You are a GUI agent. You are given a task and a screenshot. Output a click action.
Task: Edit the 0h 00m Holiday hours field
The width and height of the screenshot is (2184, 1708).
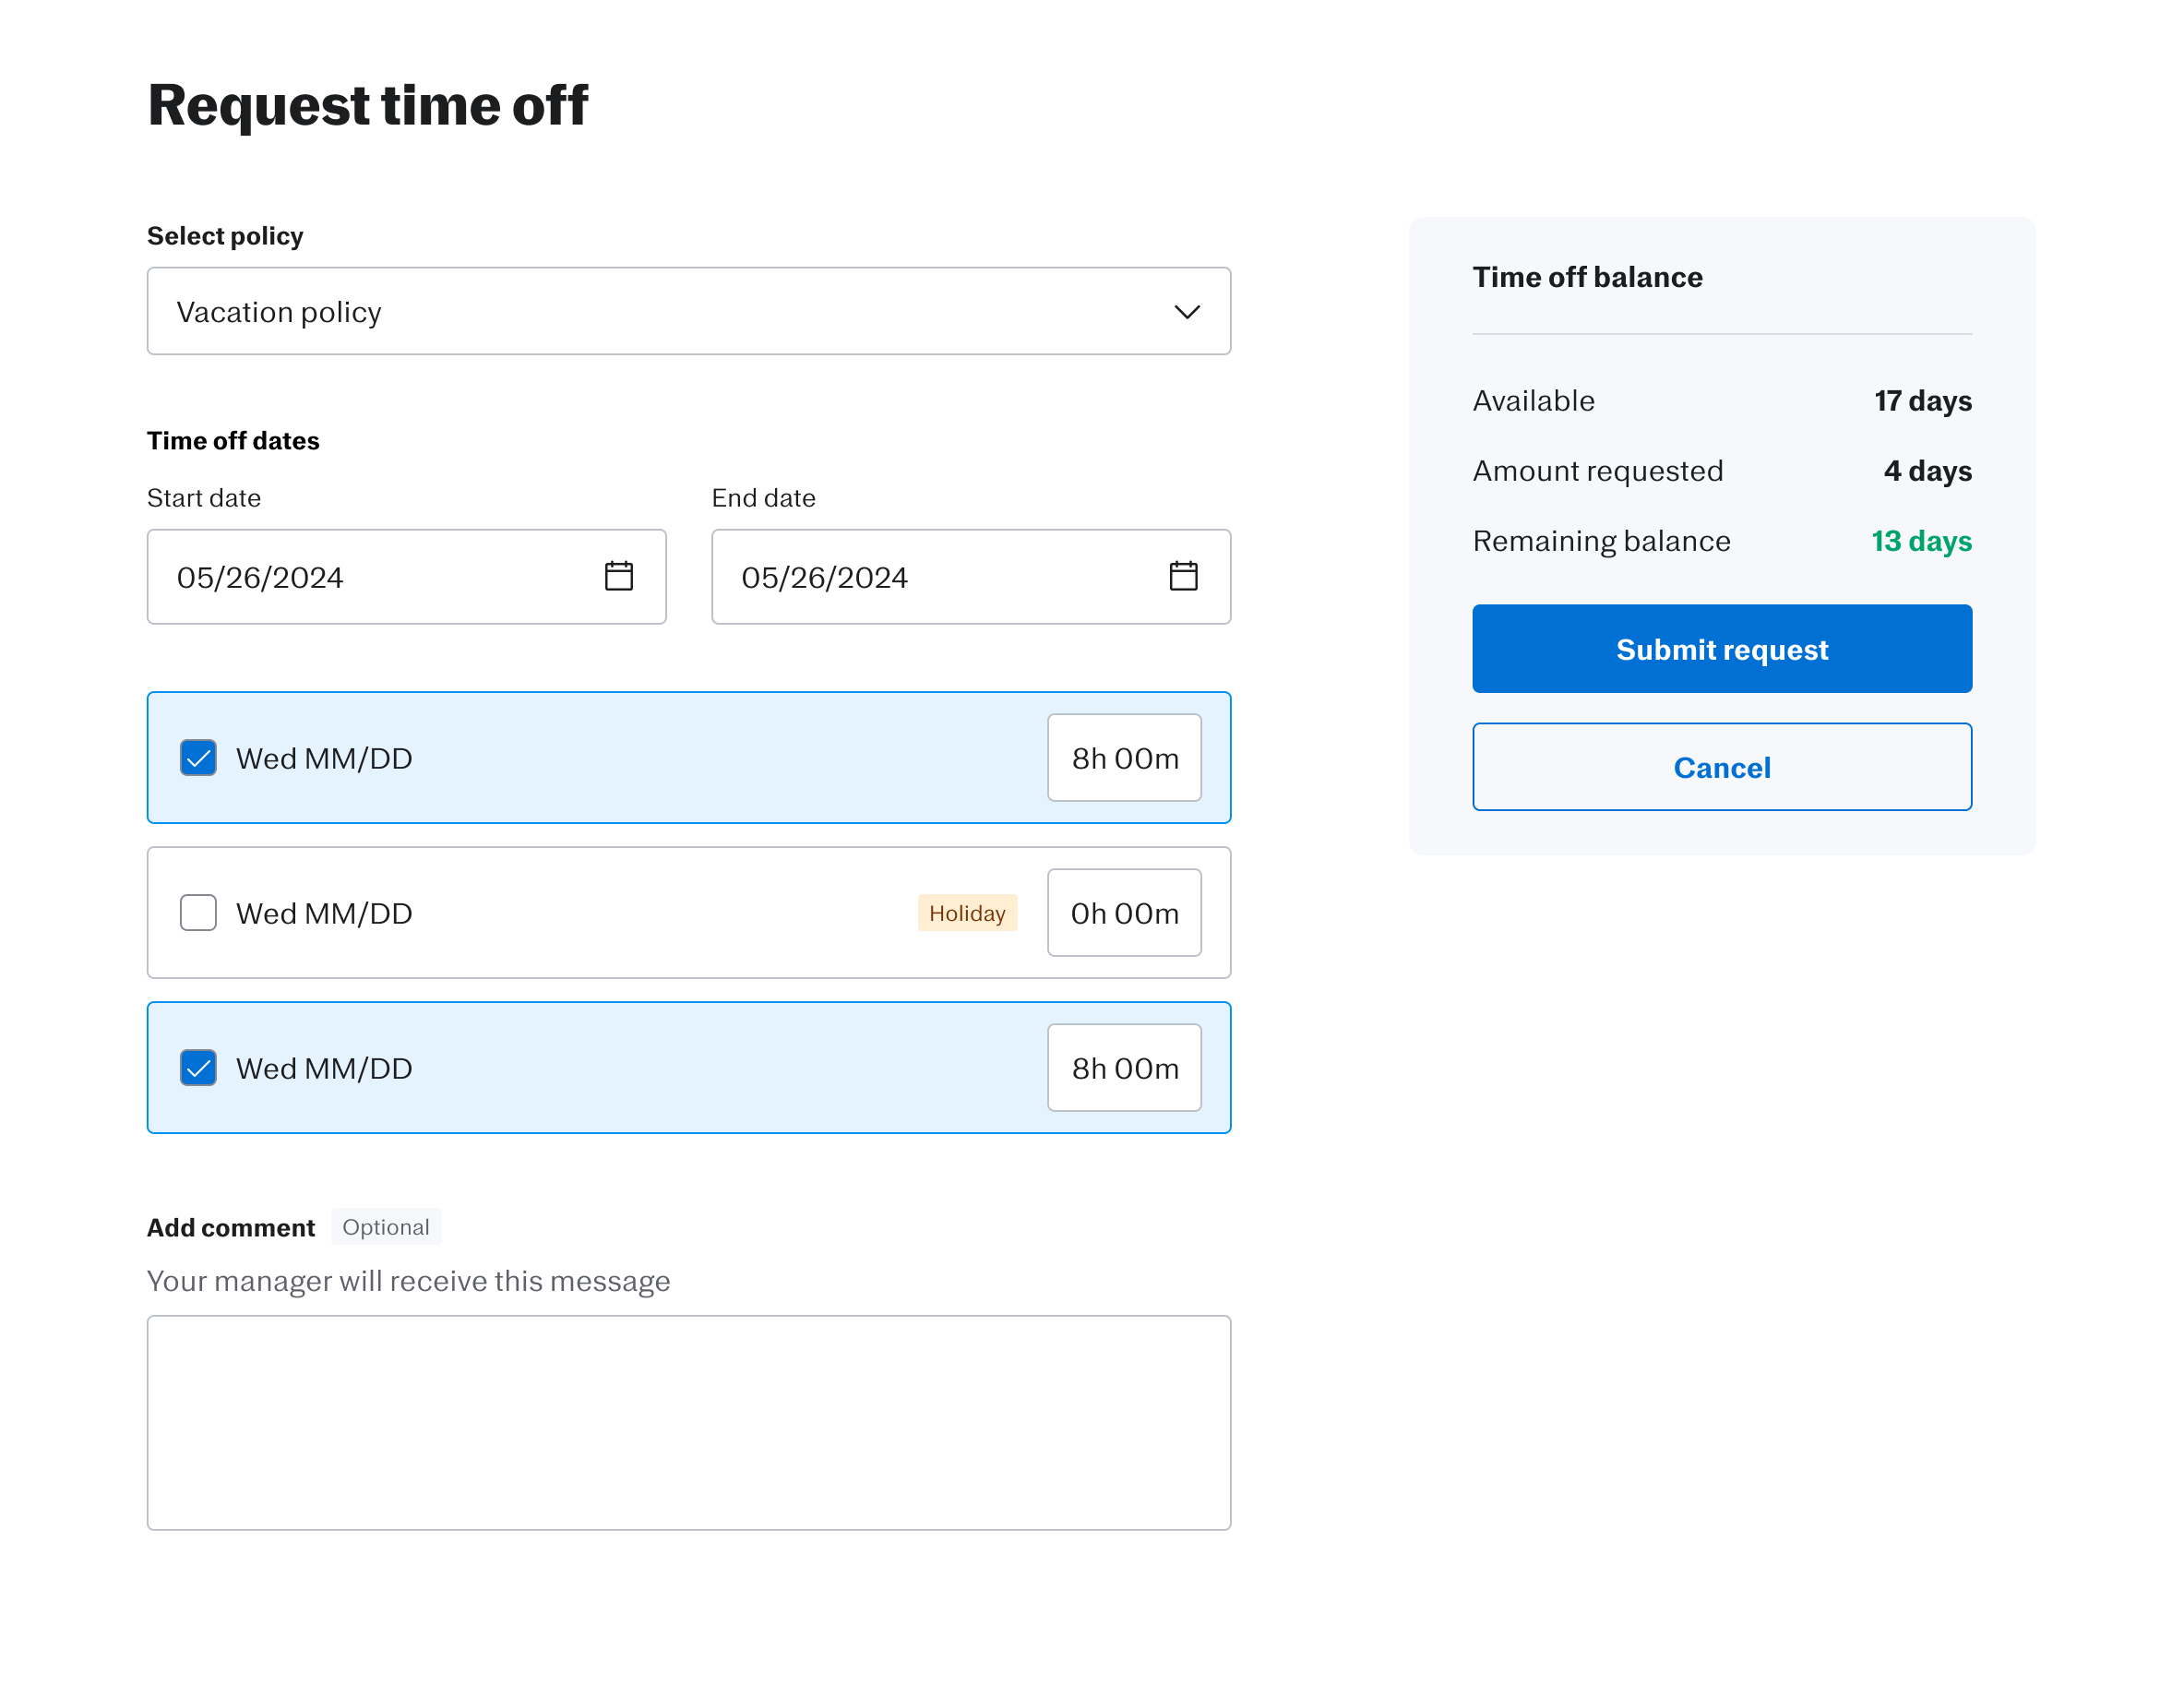tap(1124, 913)
